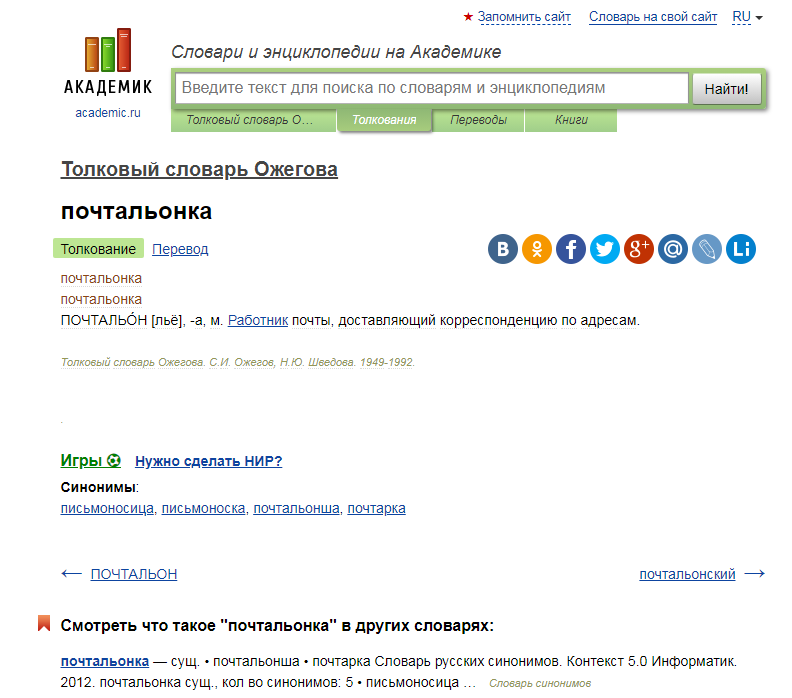Share on Twitter icon

point(605,249)
